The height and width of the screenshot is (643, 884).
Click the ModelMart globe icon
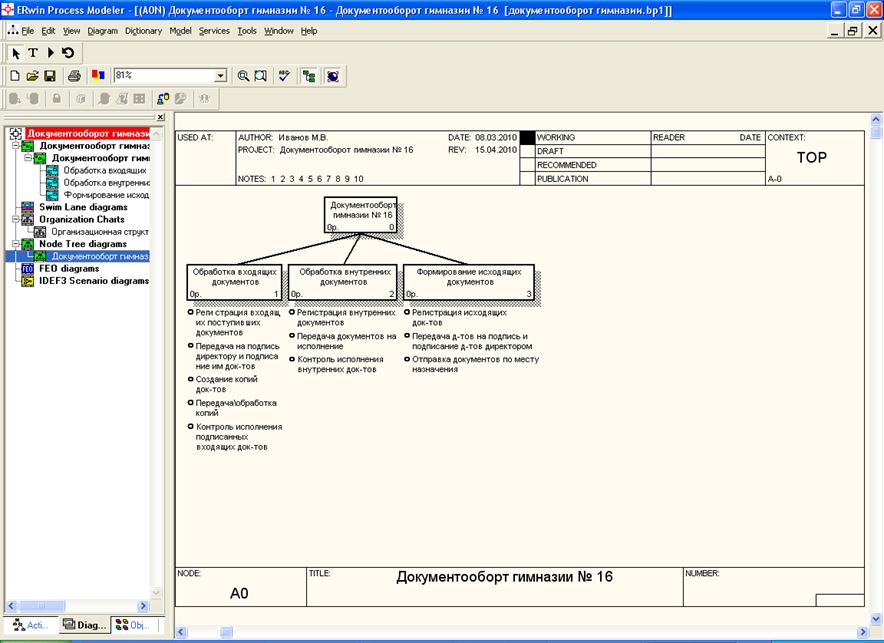333,76
